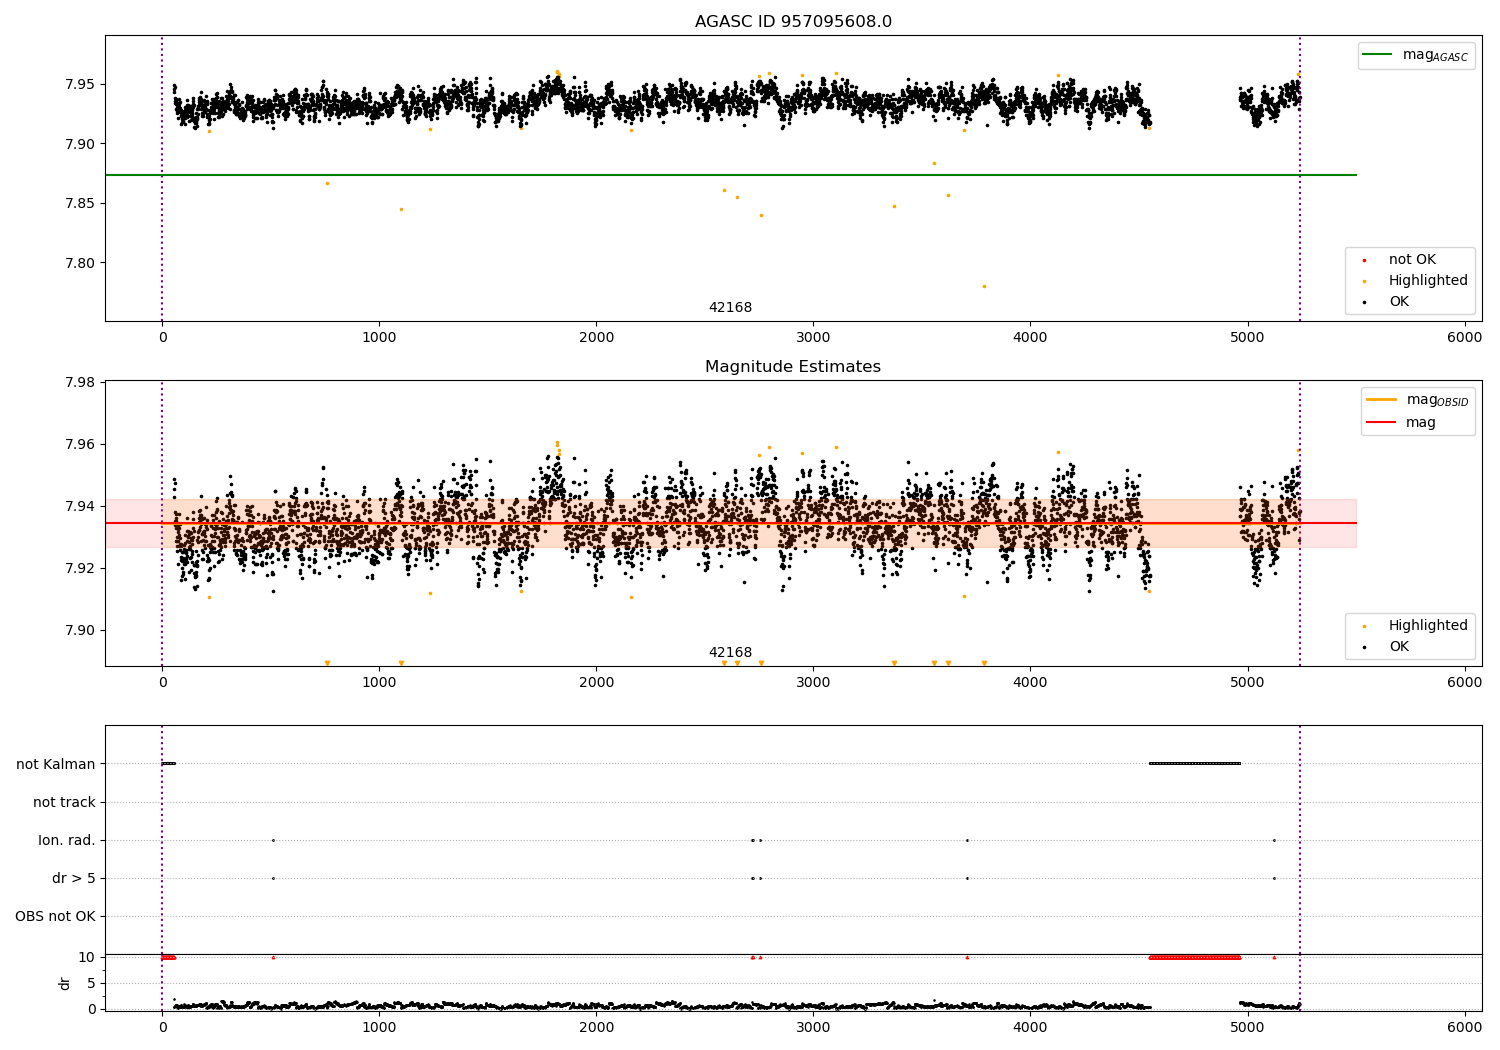The image size is (1500, 1050).
Task: Click the mag AGASC legend label
Action: click(1435, 56)
